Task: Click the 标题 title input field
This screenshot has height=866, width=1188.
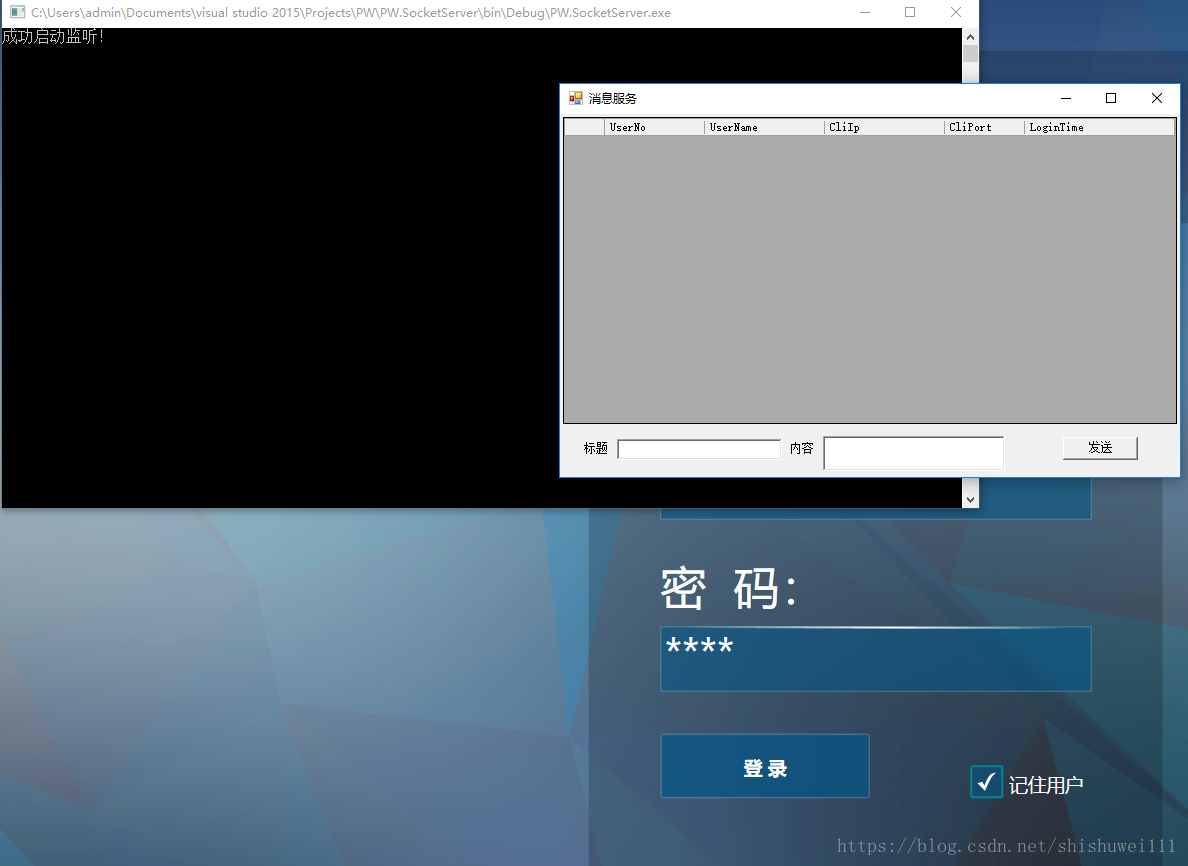Action: tap(699, 449)
